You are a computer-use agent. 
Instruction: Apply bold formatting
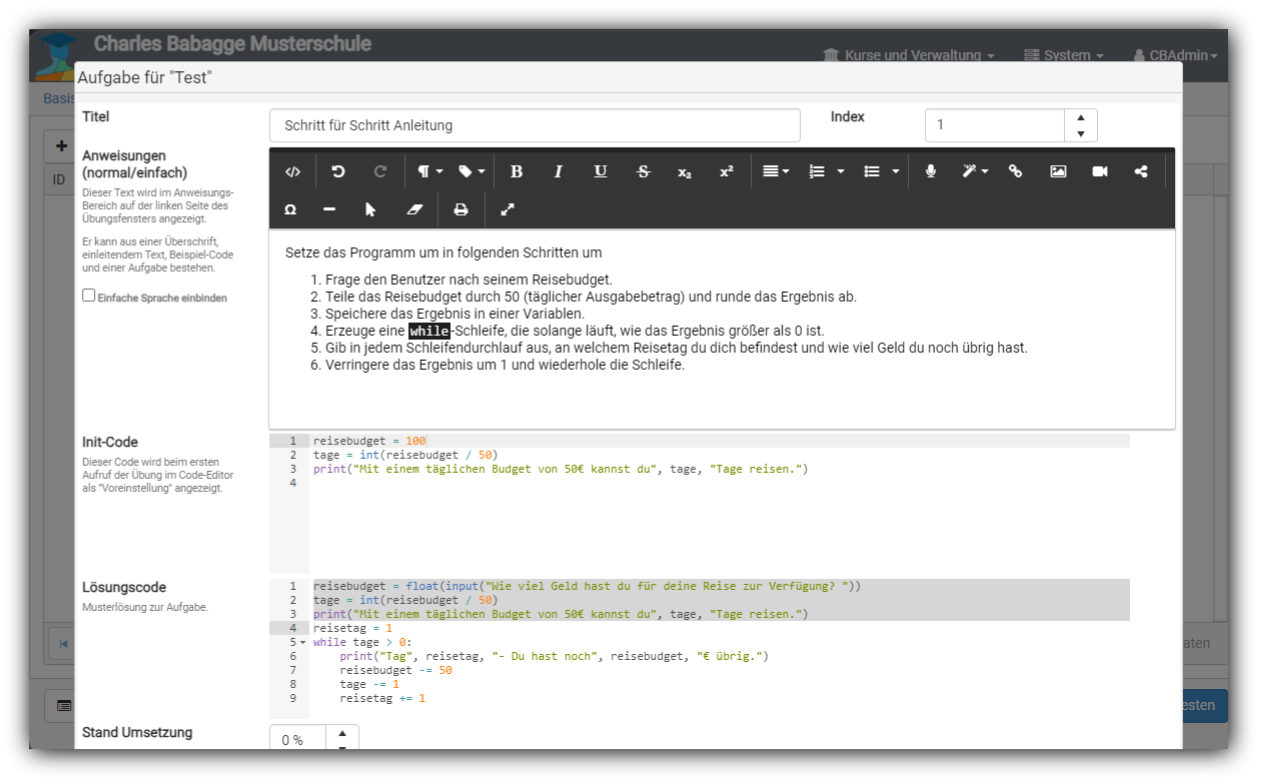coord(516,172)
